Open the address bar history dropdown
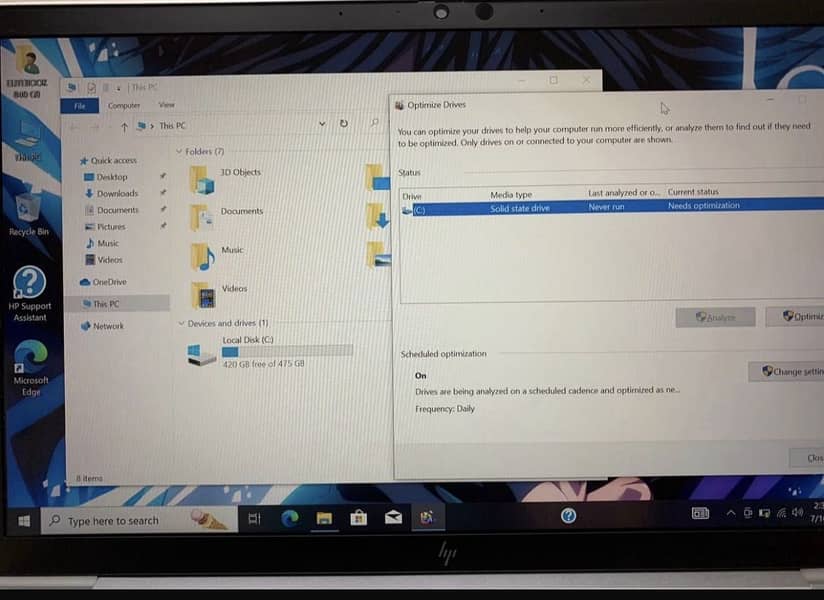 coord(322,124)
